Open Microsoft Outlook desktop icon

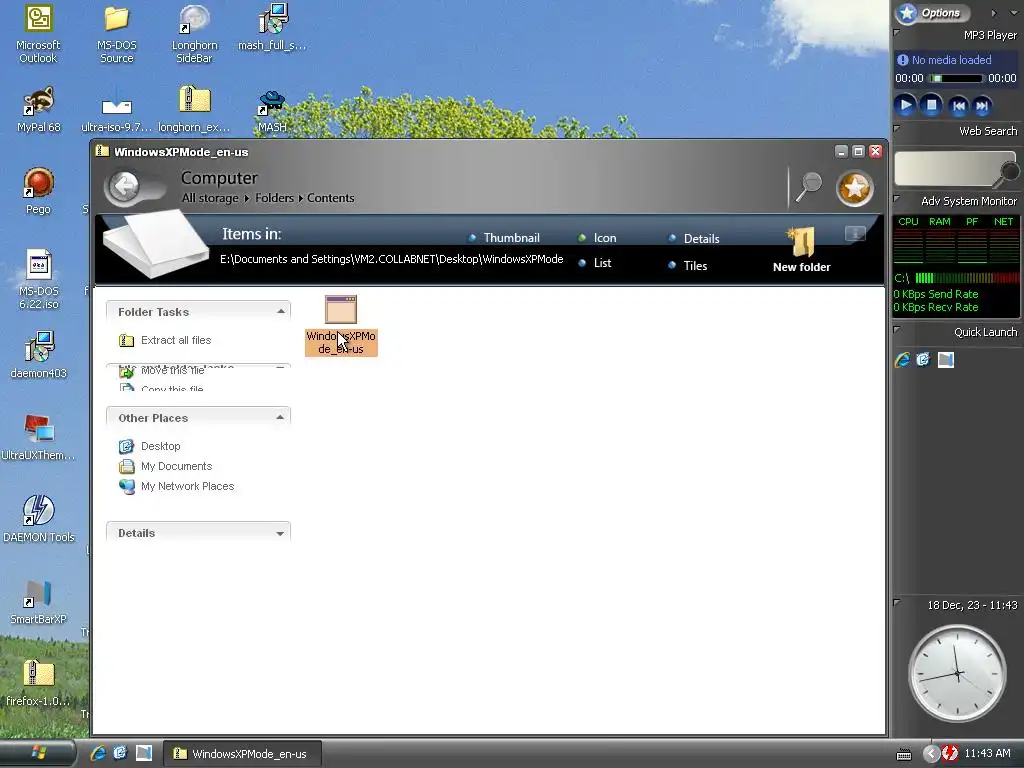[x=38, y=34]
